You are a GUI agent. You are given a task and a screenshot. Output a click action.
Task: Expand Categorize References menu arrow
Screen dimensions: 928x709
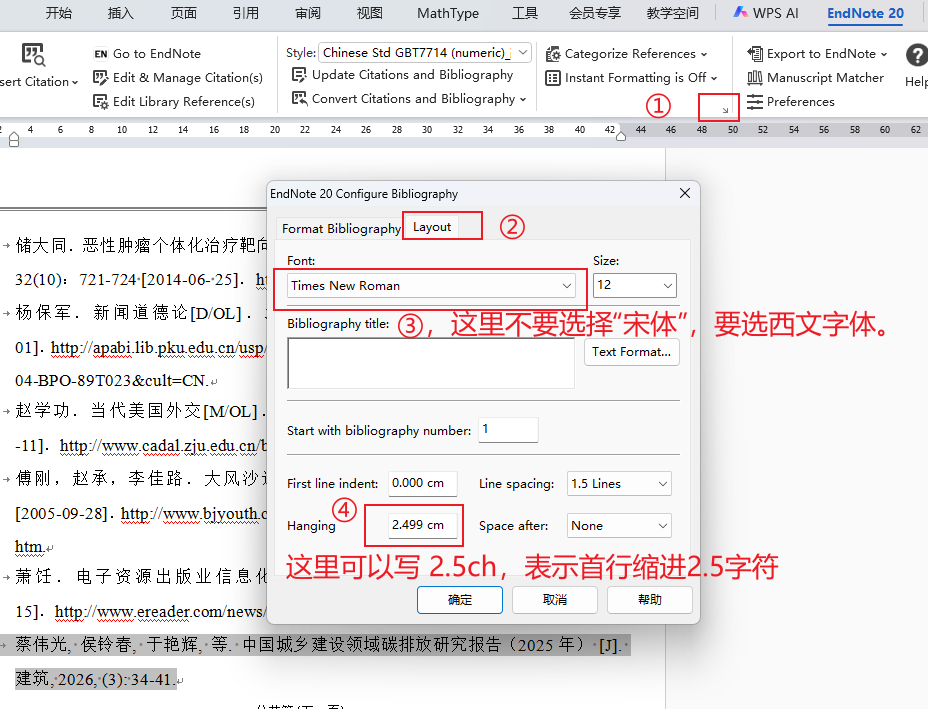[704, 54]
